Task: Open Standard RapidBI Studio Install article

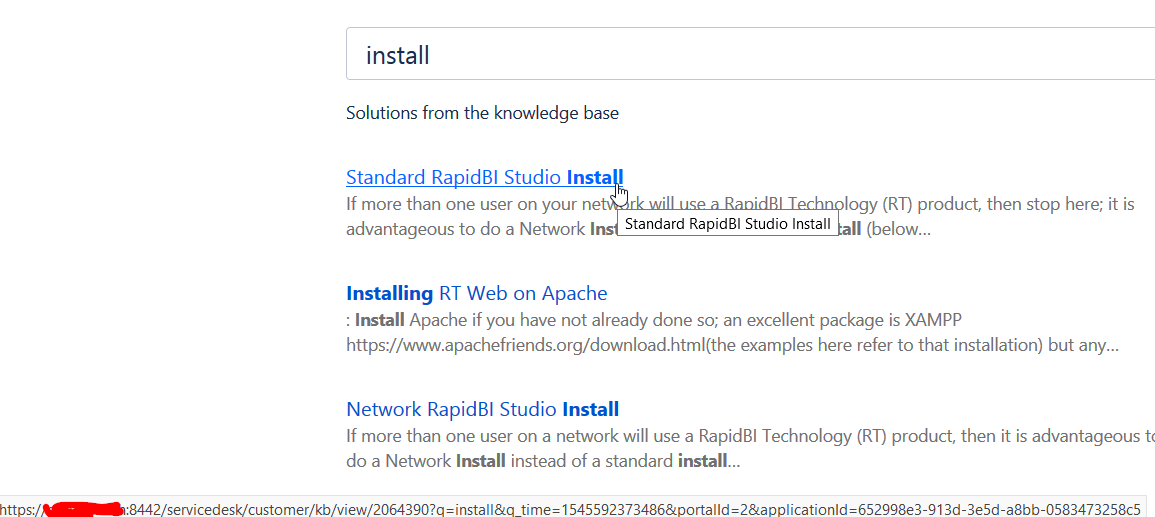Action: [485, 177]
